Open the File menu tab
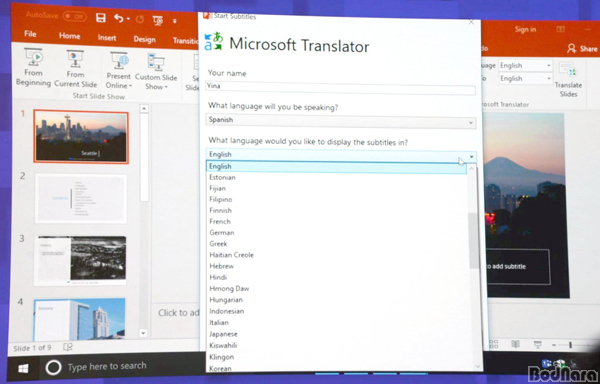600x384 pixels. (x=30, y=34)
